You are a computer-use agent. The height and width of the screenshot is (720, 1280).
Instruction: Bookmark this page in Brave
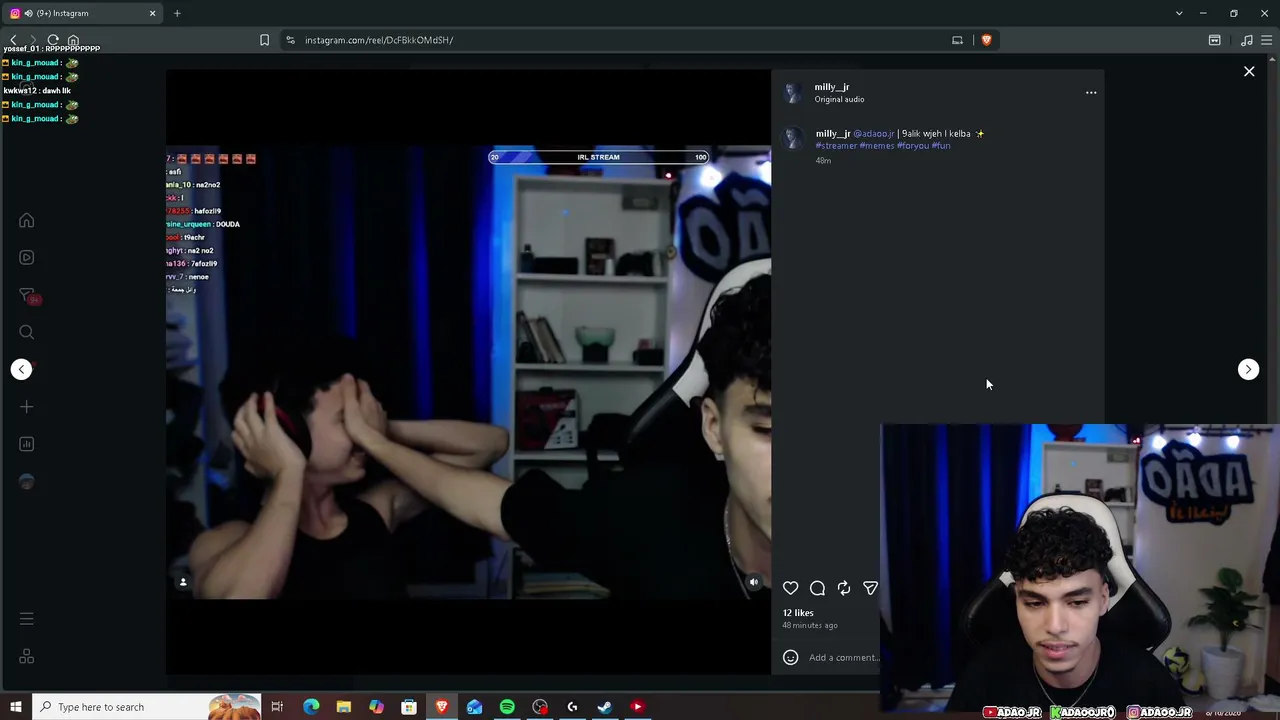tap(264, 40)
